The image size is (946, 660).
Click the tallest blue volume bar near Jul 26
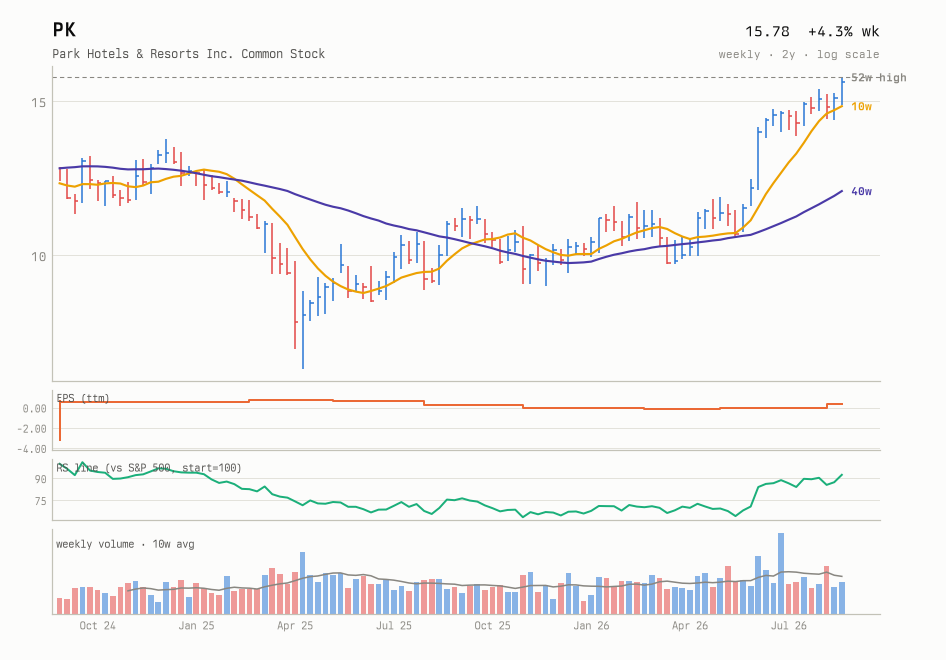[781, 574]
